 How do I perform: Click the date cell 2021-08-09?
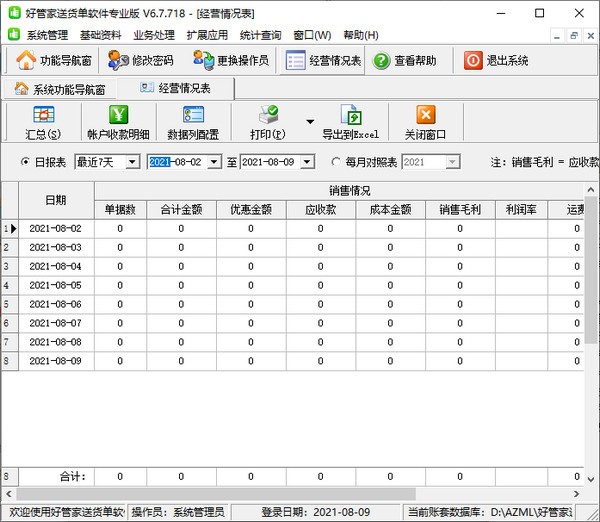click(x=56, y=361)
